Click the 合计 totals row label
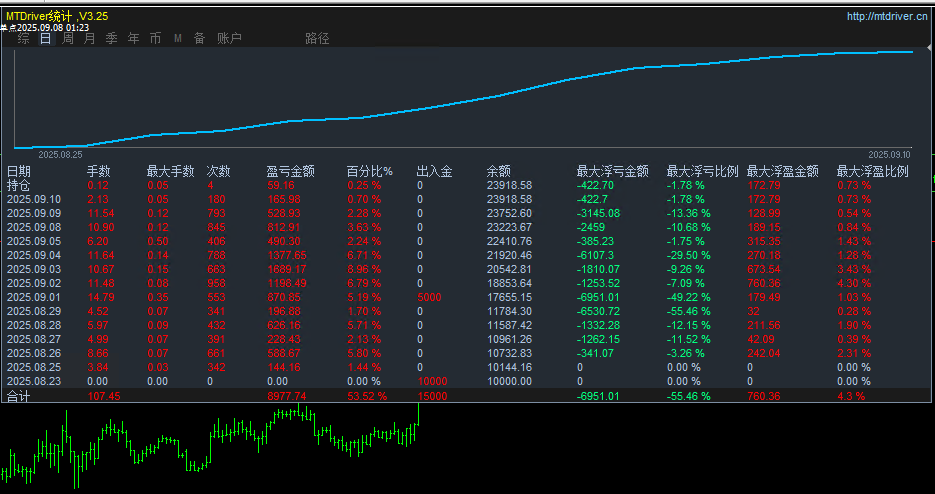Image resolution: width=935 pixels, height=494 pixels. 18,396
